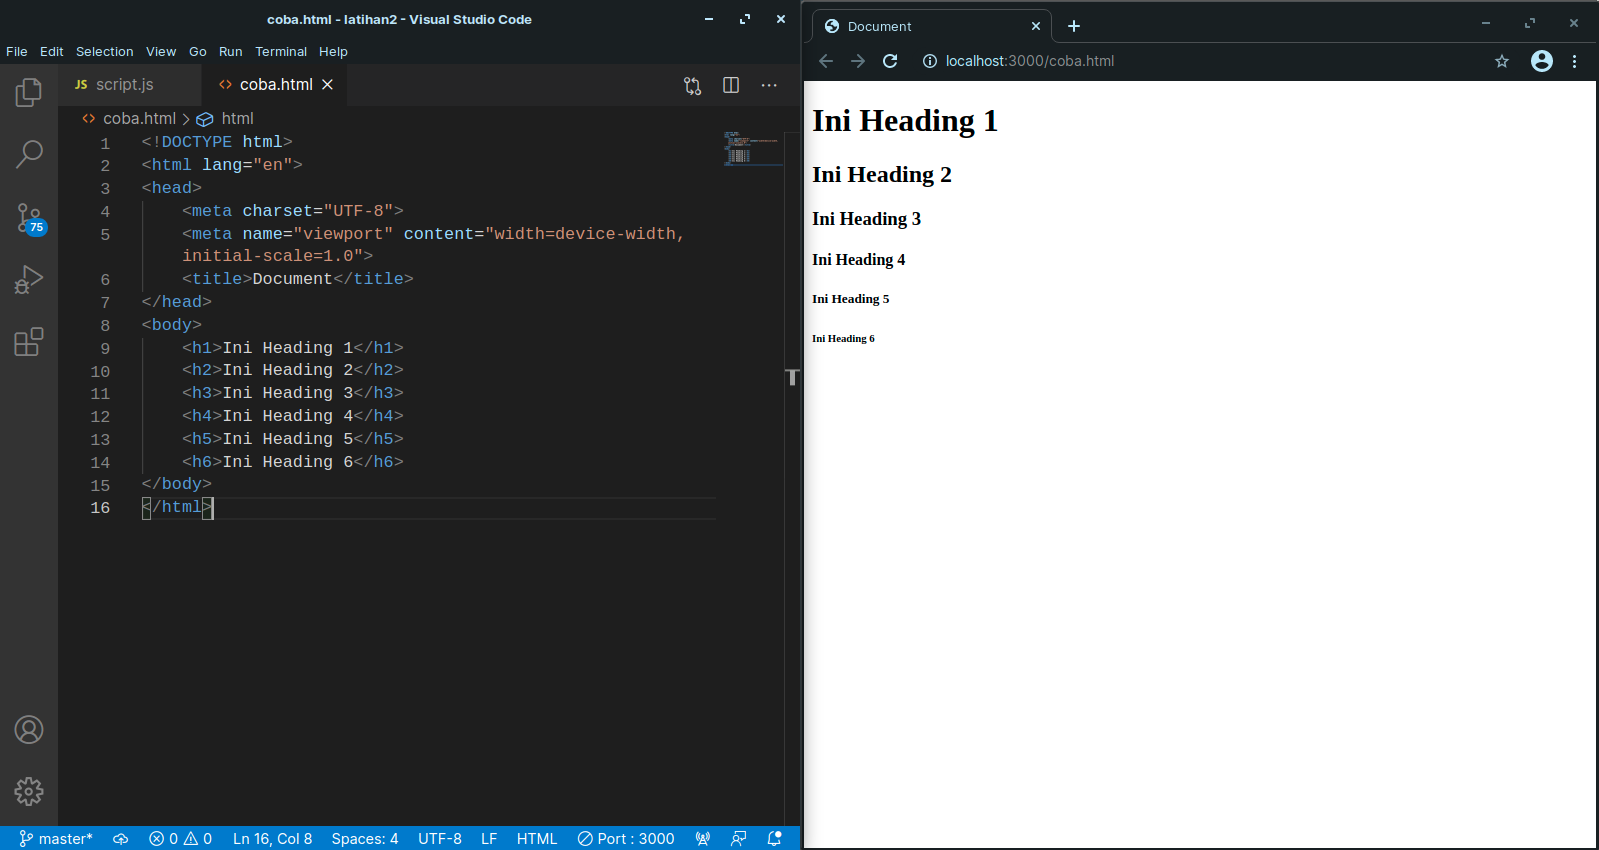Select the Document browser tab
The height and width of the screenshot is (850, 1599).
[x=930, y=26]
